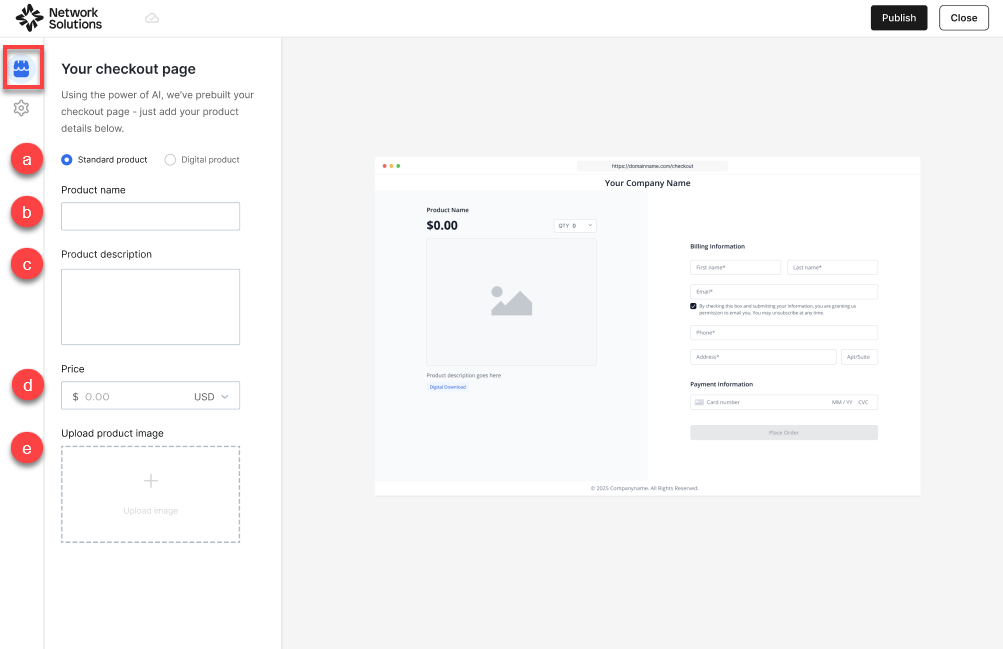Select the Standard product radio button

pyautogui.click(x=67, y=160)
